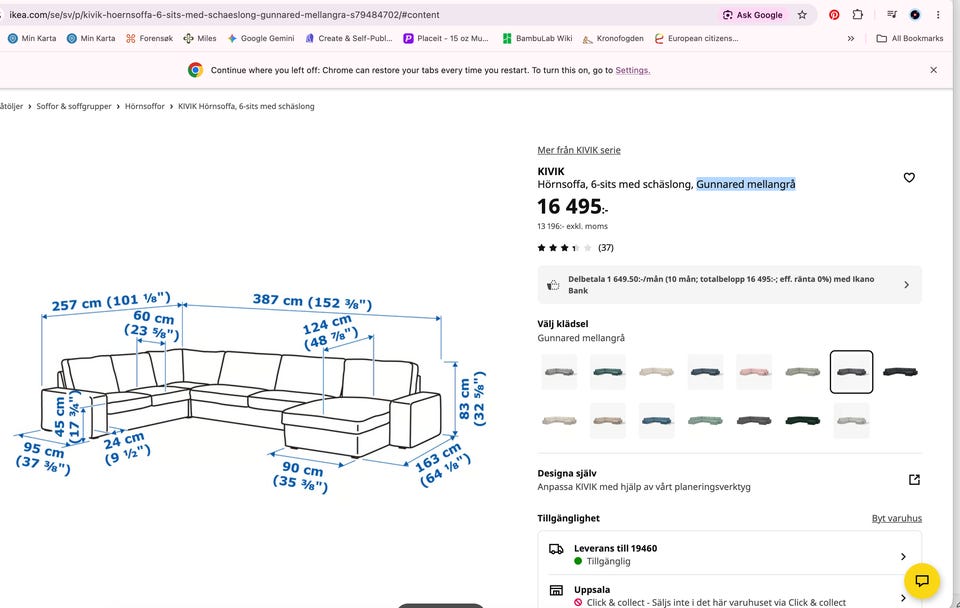The width and height of the screenshot is (960, 608).
Task: Click Ask Google button in address bar
Action: coord(752,15)
